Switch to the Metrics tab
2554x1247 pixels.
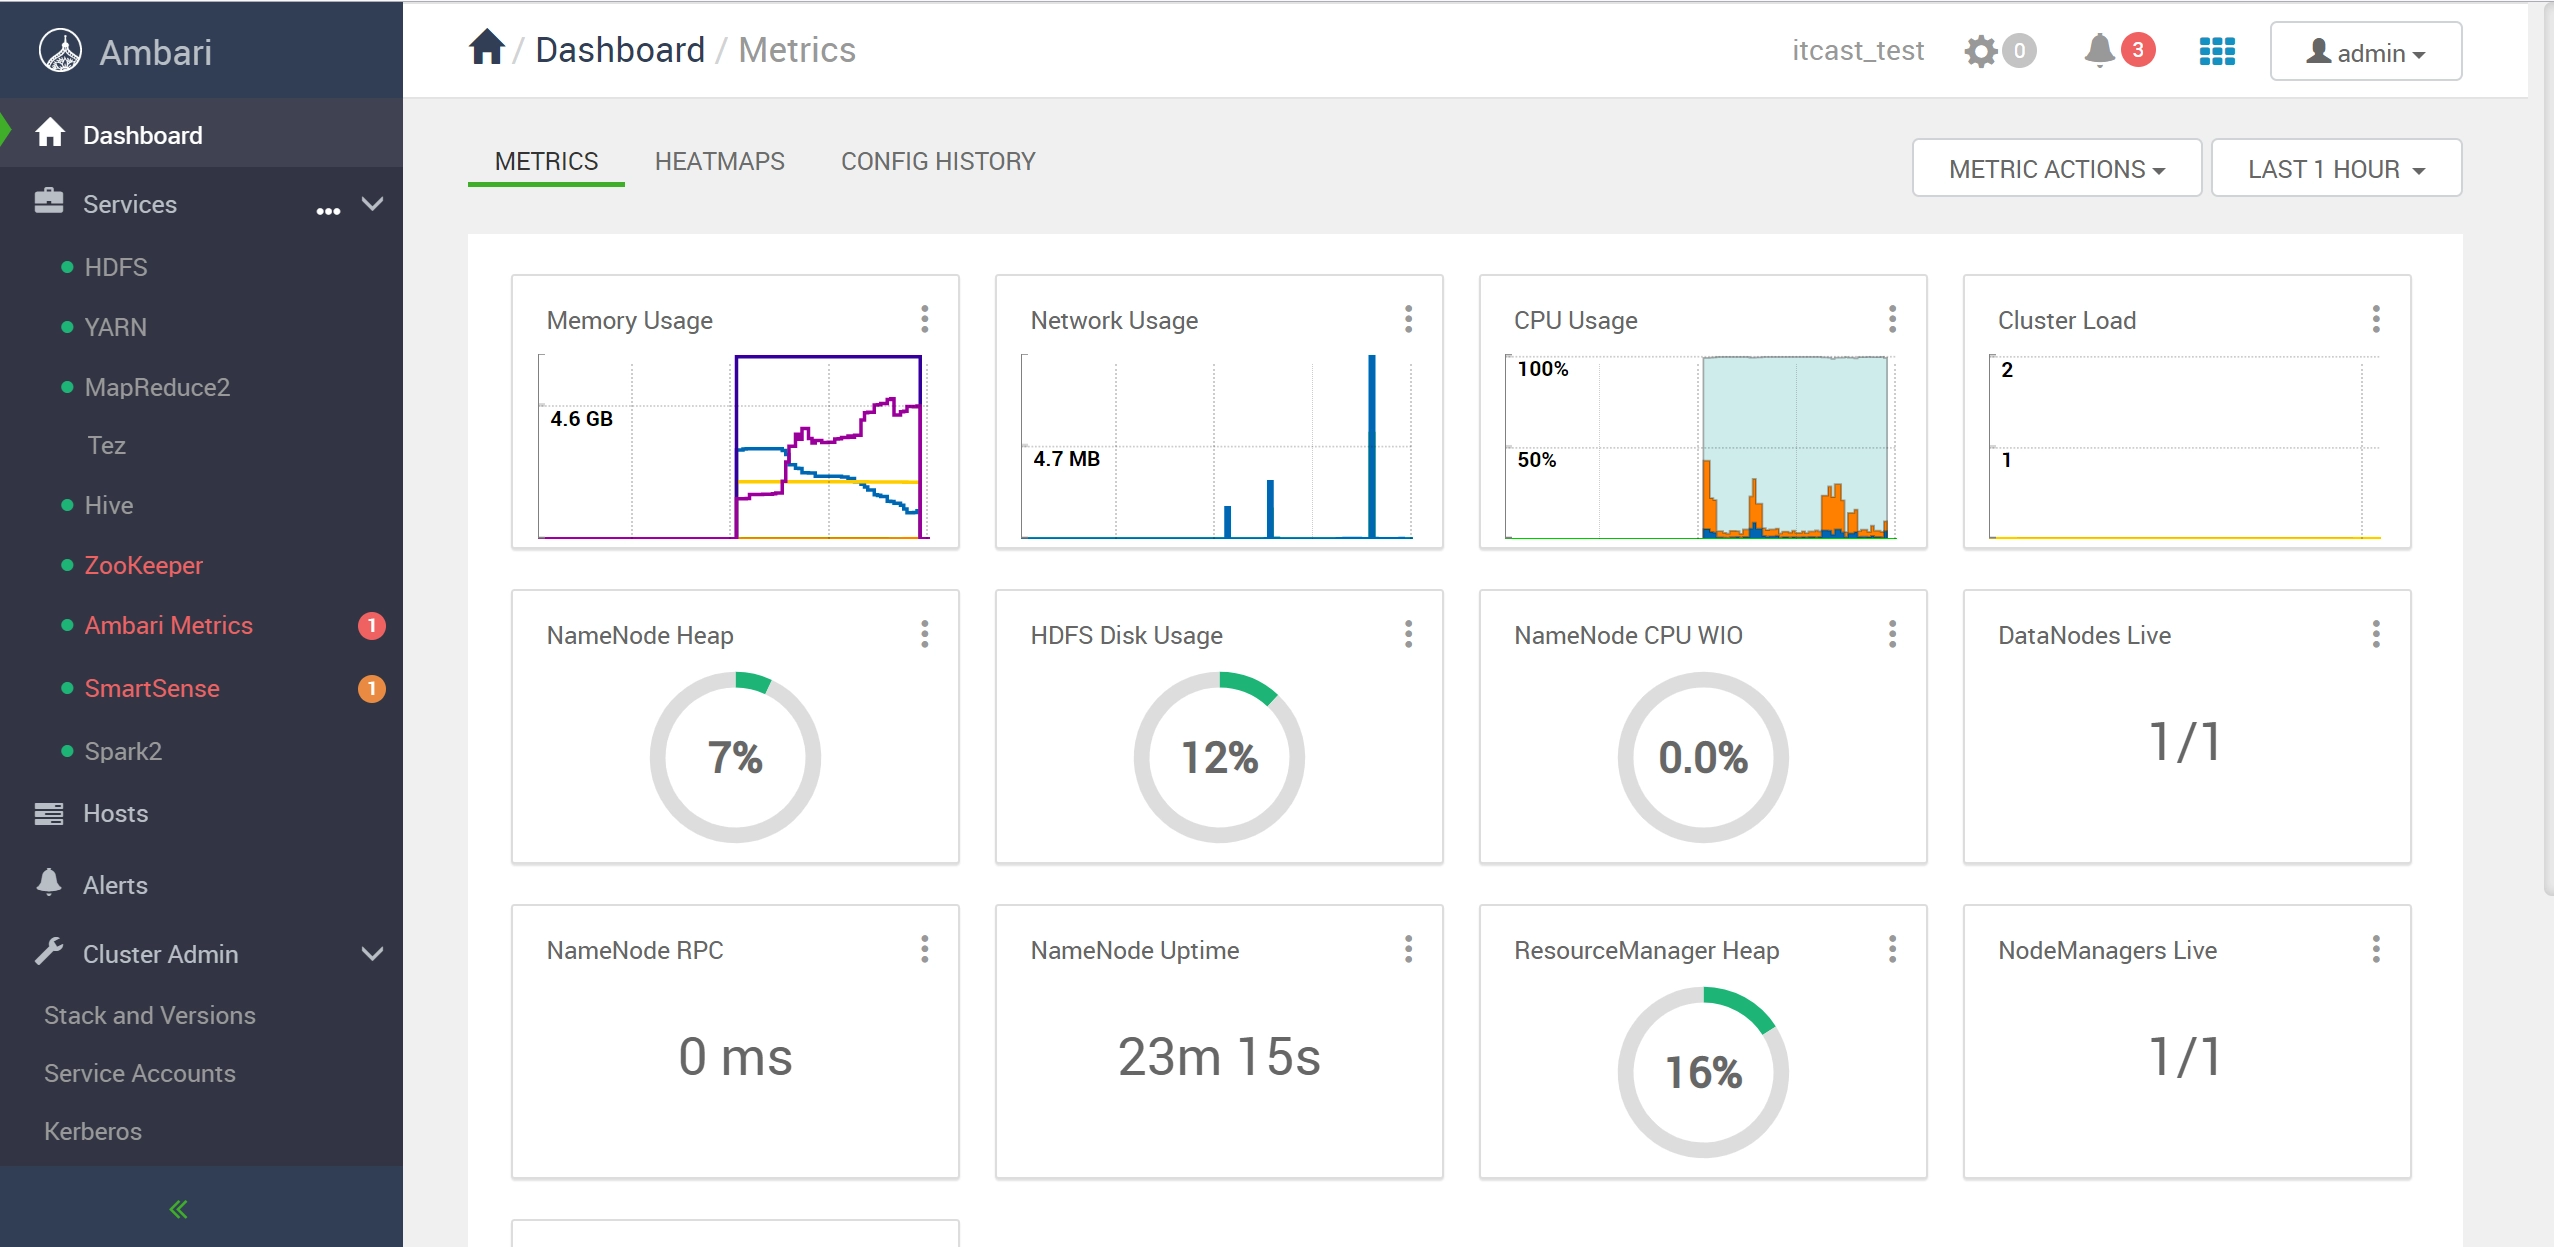(546, 161)
